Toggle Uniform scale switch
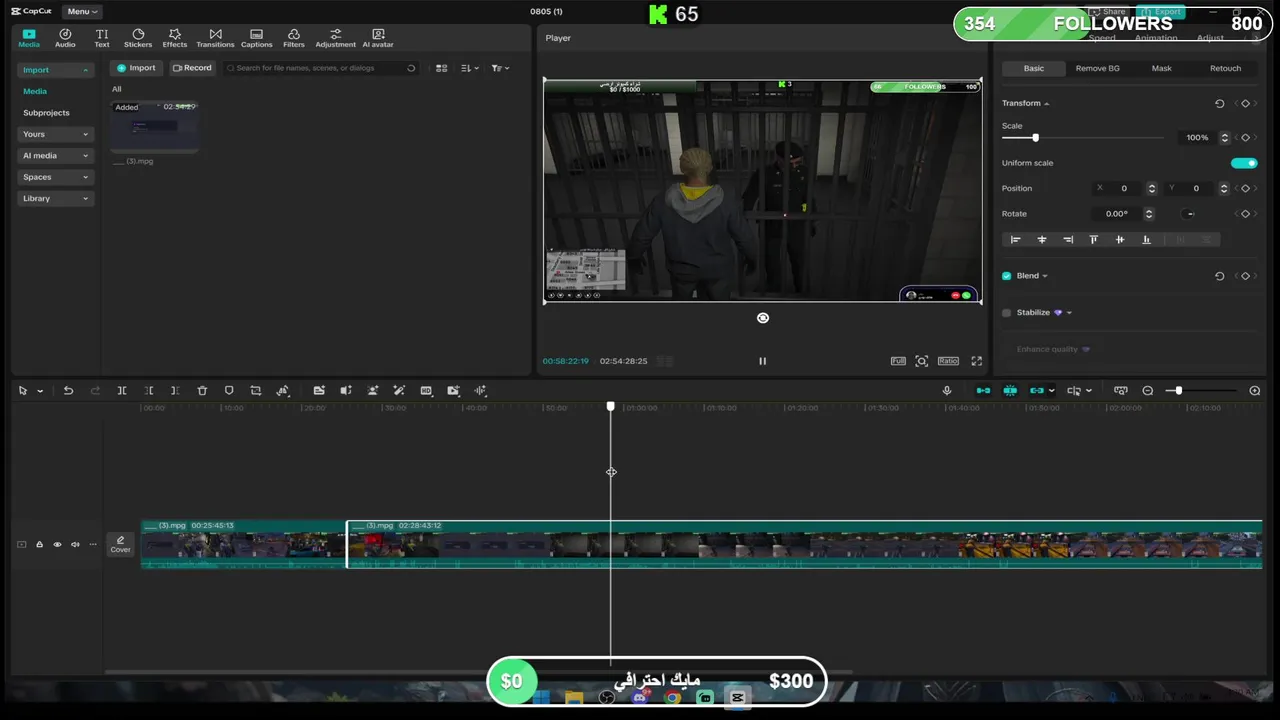Screen dimensions: 1280x720 (x=1244, y=163)
